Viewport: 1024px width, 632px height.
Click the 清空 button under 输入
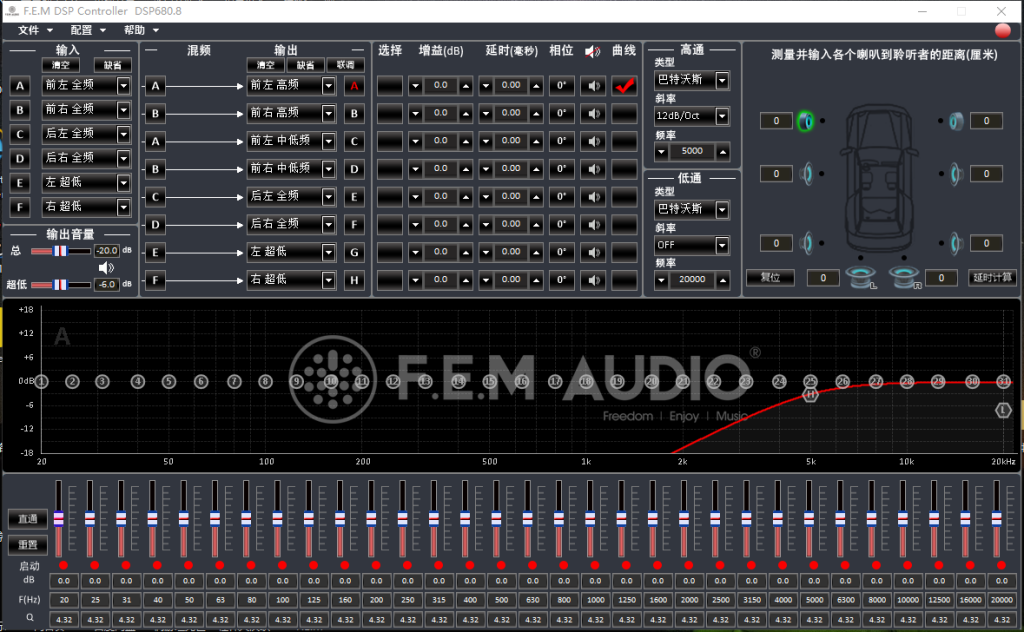[61, 65]
